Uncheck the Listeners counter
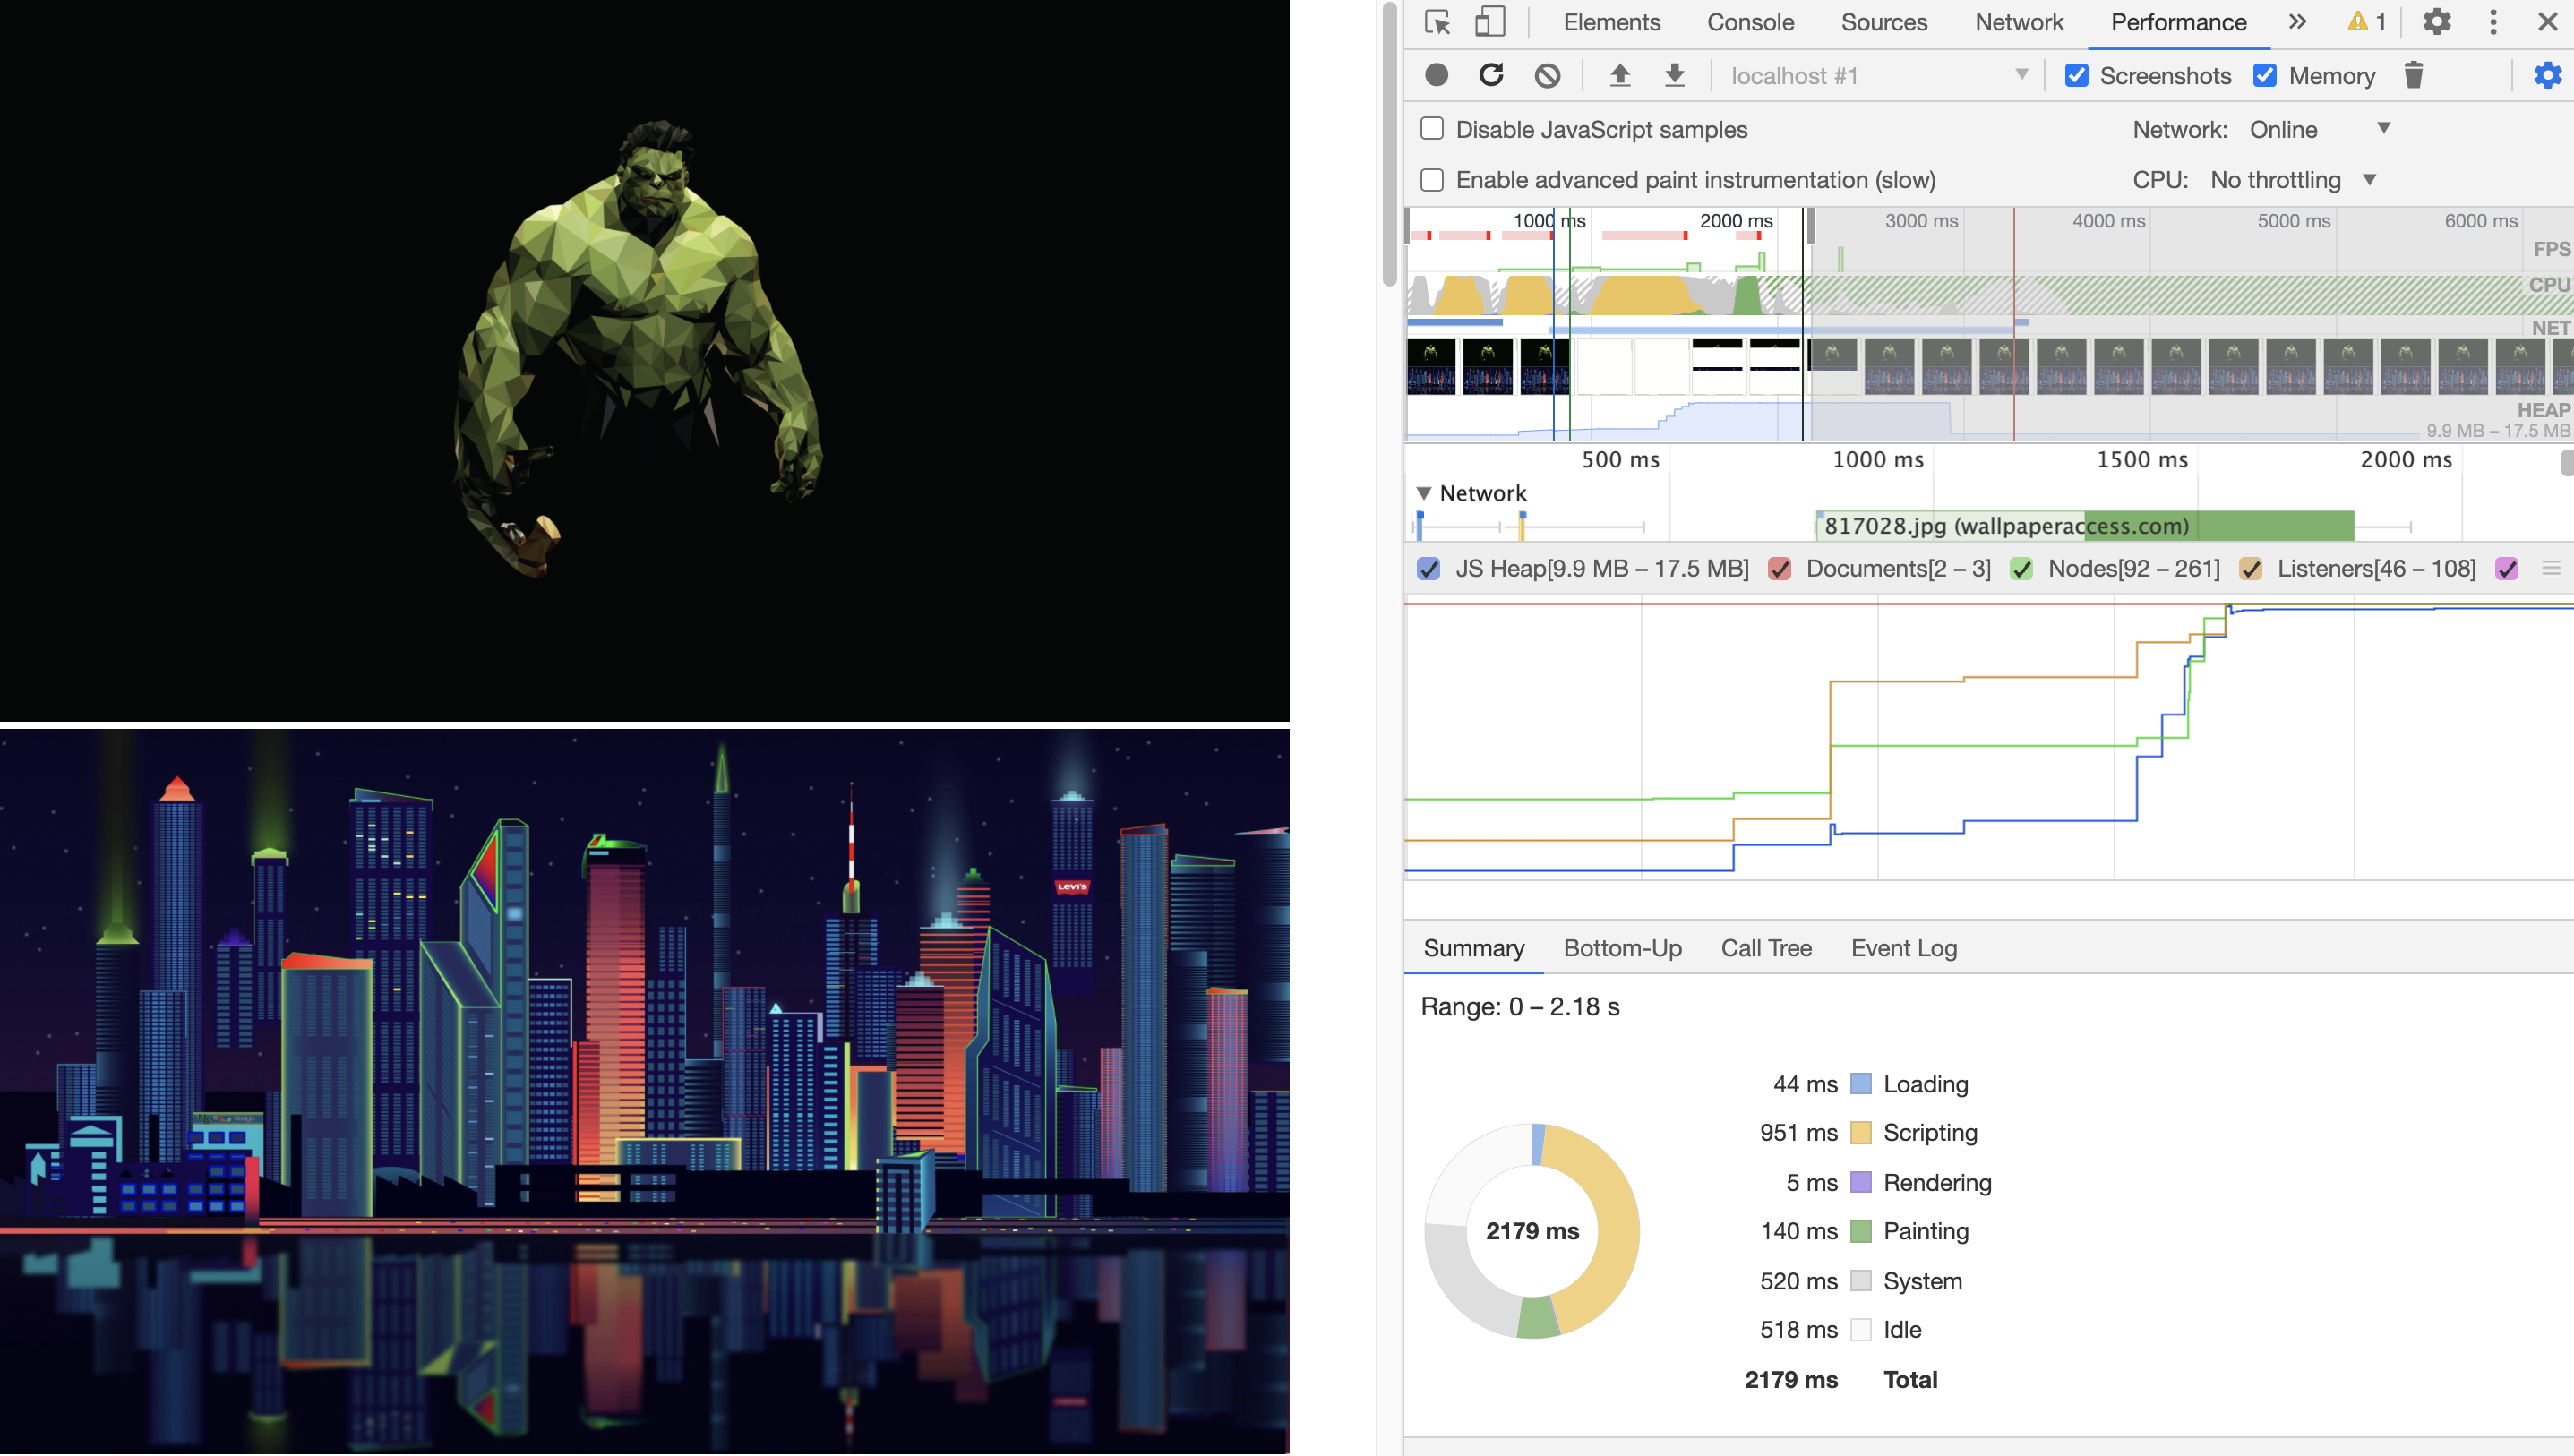2574x1456 pixels. (2251, 569)
